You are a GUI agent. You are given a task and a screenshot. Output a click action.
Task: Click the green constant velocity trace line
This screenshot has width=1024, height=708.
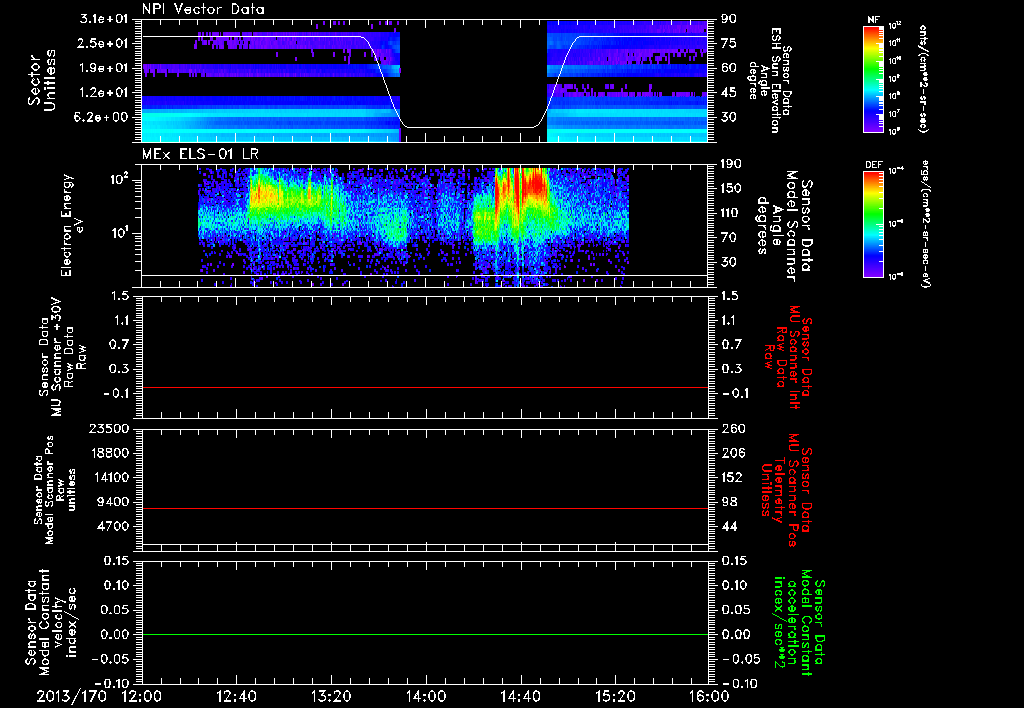(424, 634)
